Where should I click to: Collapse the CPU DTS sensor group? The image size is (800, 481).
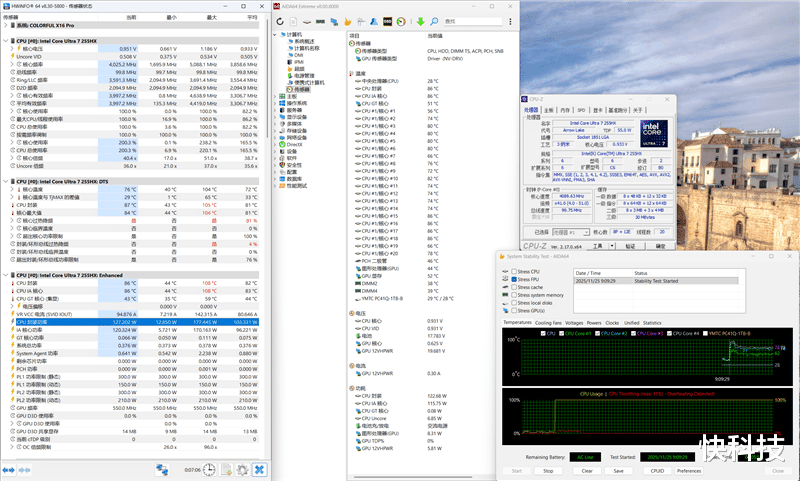pyautogui.click(x=5, y=181)
